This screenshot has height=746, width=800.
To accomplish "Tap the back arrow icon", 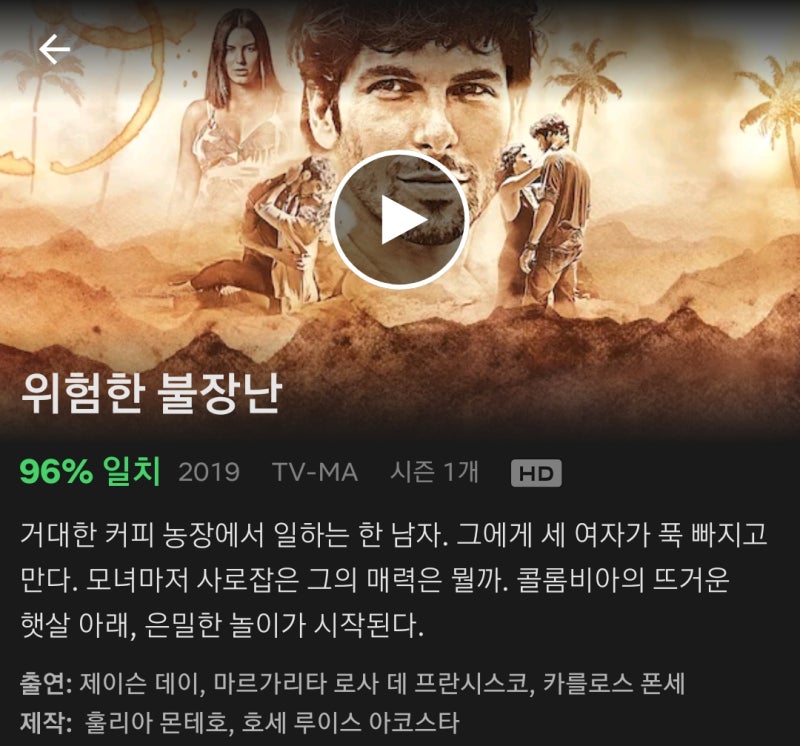I will 54,49.
